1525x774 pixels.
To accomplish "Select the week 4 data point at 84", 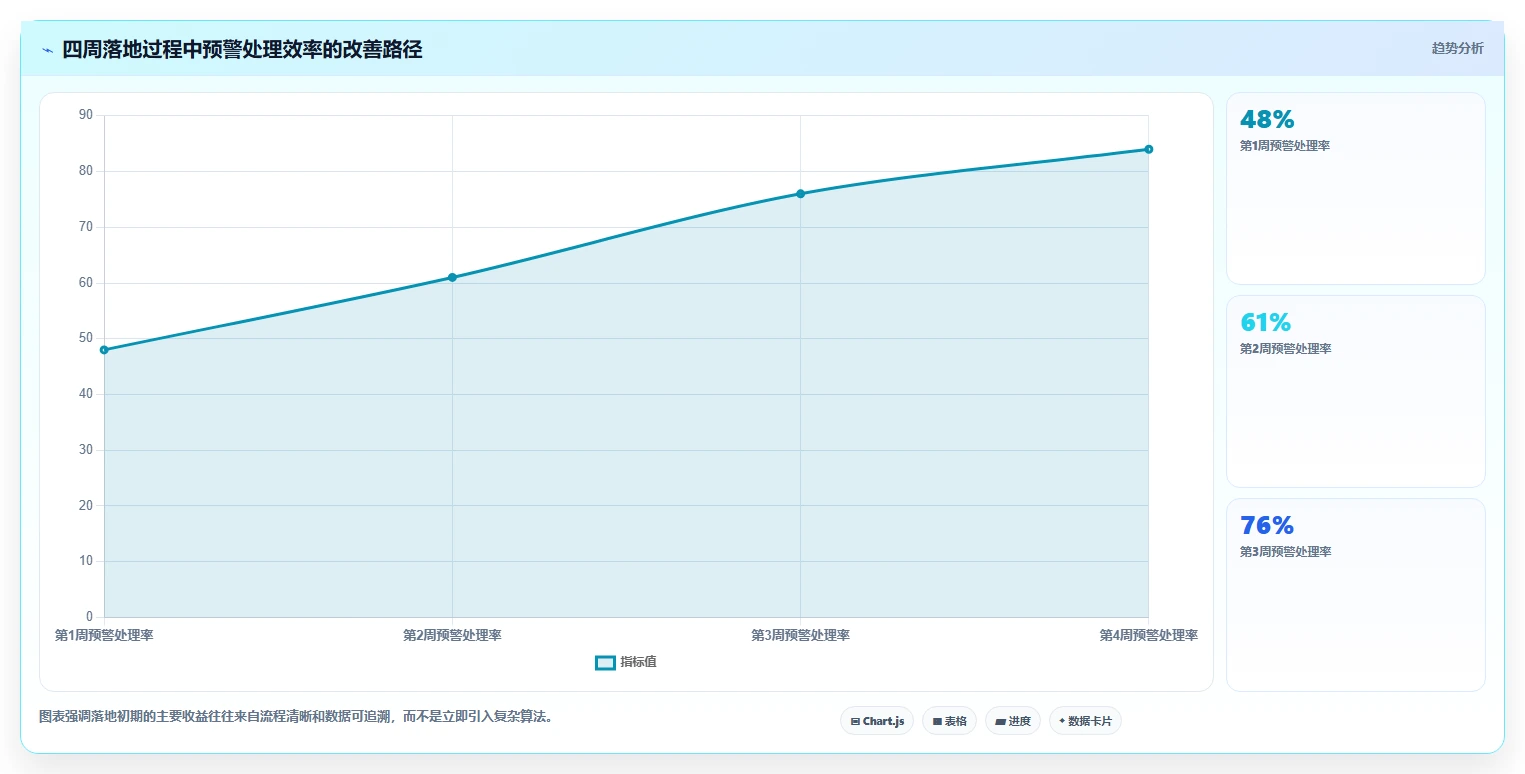I will click(x=1148, y=149).
